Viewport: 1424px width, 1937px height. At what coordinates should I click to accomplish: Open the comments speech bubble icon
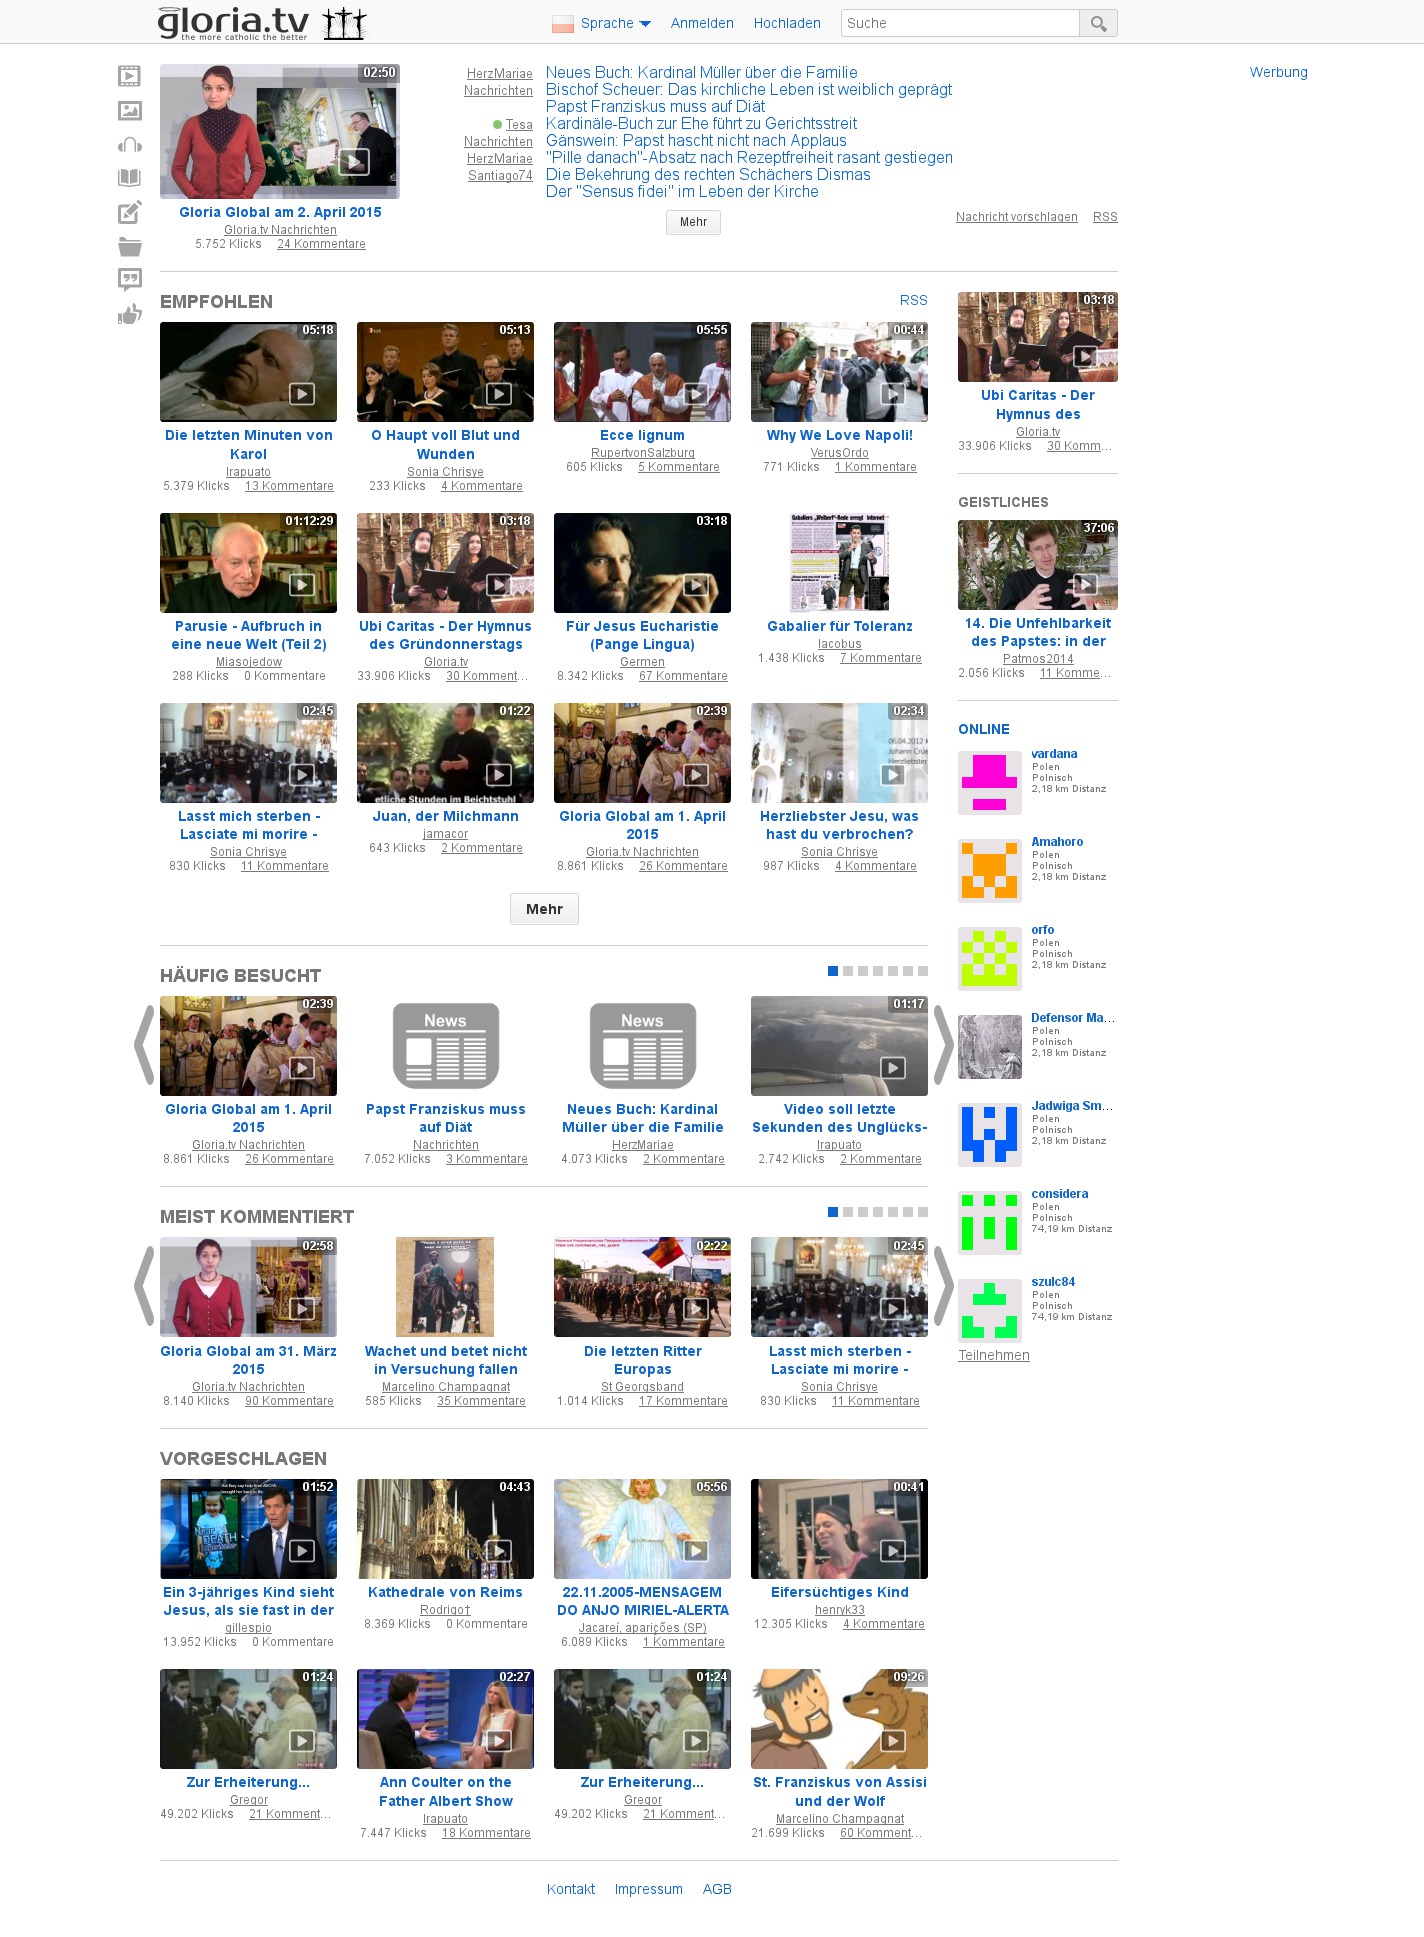point(130,280)
